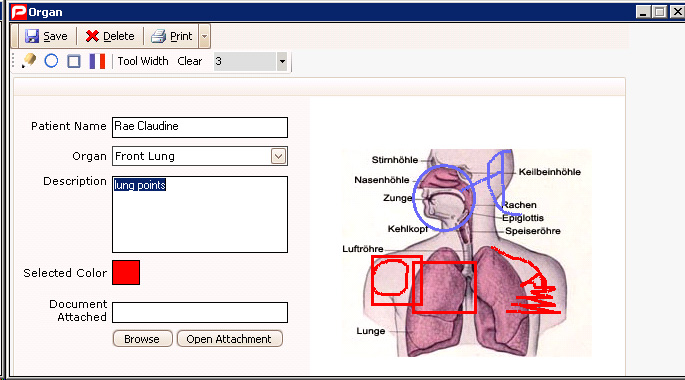Expand the Organ combo box
This screenshot has width=685, height=380.
(x=278, y=156)
